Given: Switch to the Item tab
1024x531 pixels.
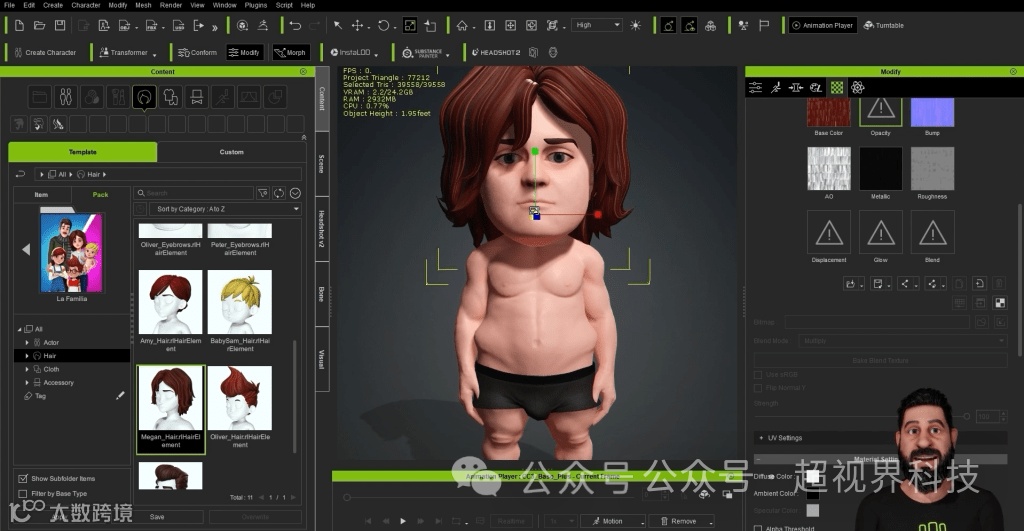Looking at the screenshot, I should (x=41, y=195).
